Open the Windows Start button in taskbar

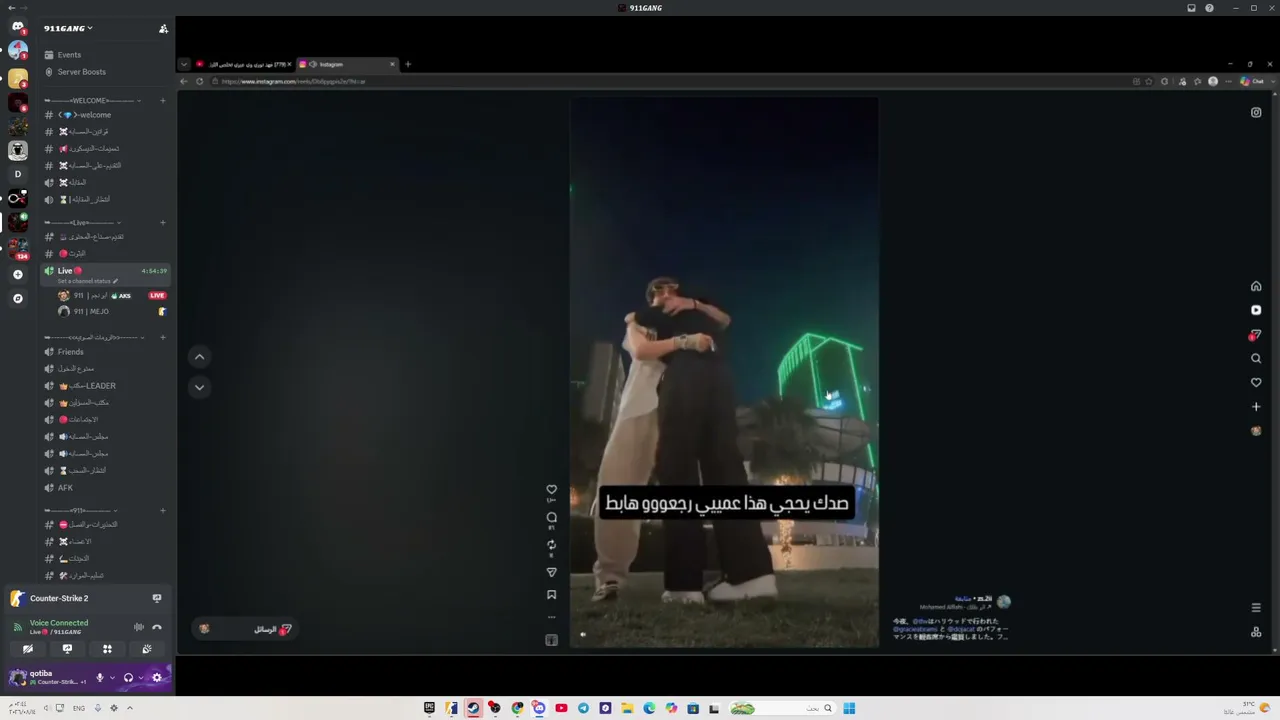[x=849, y=708]
